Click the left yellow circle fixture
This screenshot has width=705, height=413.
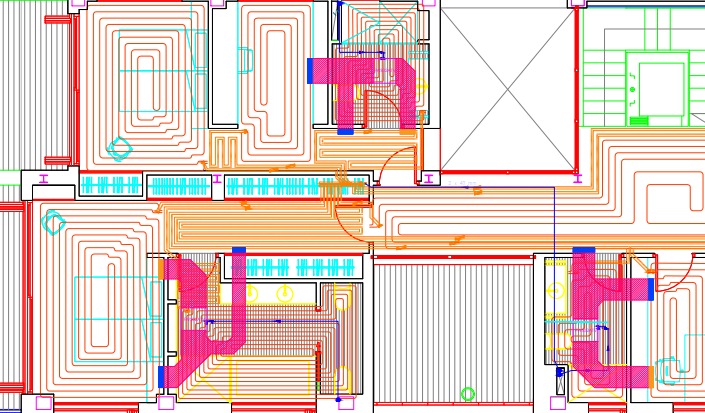[x=251, y=293]
